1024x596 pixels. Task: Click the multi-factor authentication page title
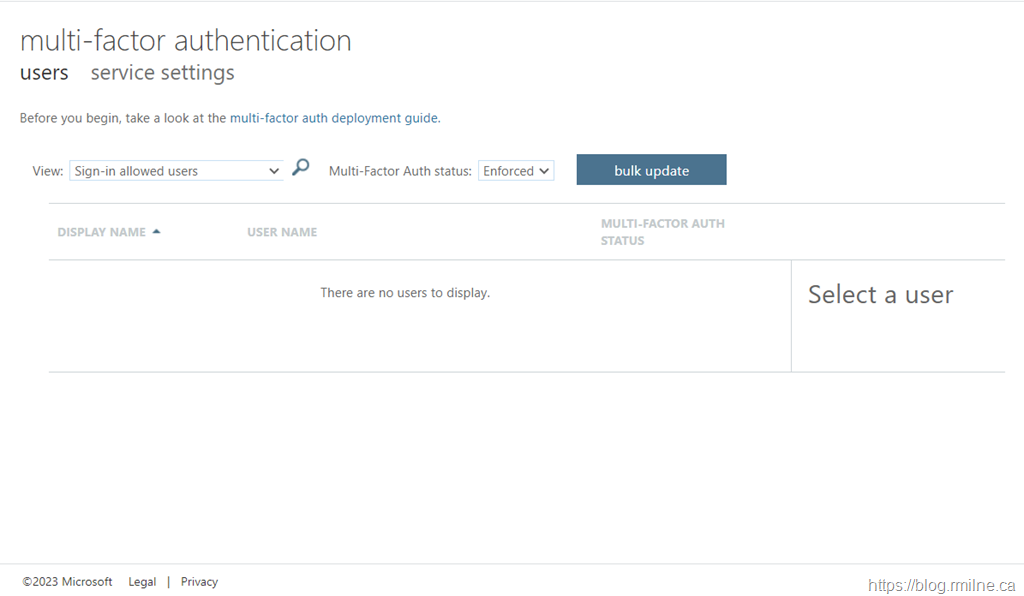click(186, 41)
